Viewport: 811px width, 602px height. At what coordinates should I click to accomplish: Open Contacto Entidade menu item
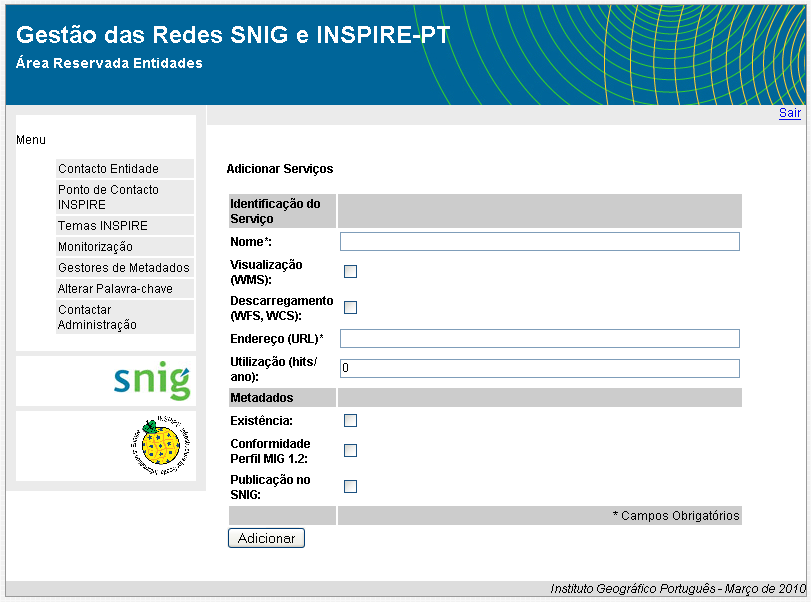[x=125, y=169]
